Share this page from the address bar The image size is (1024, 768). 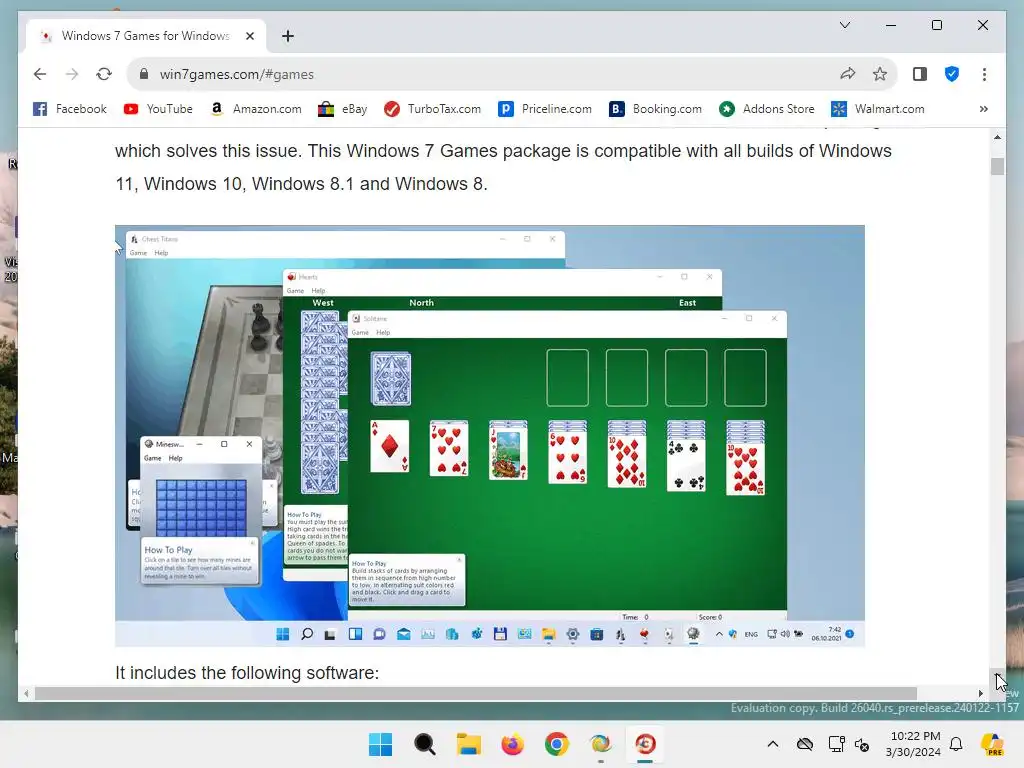848,74
